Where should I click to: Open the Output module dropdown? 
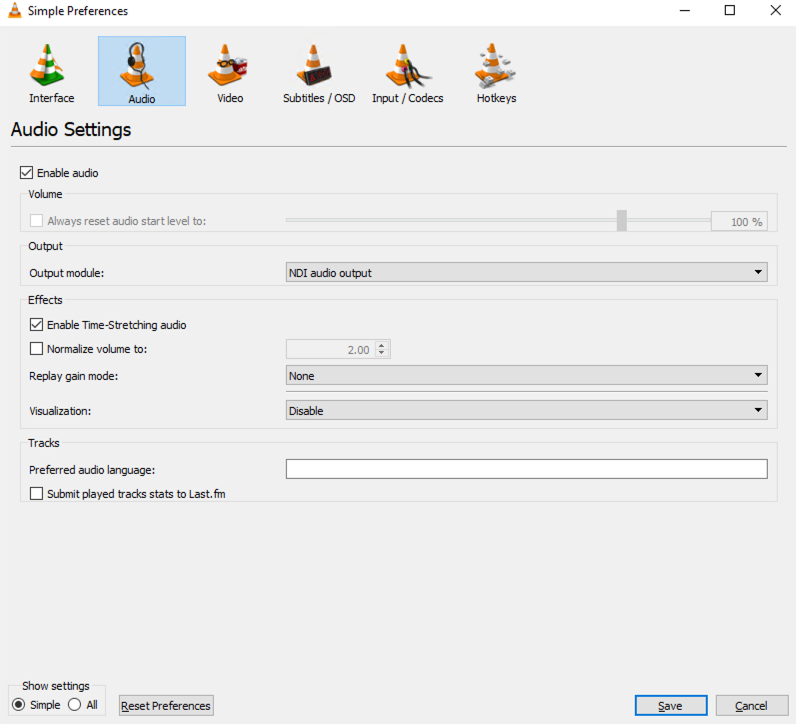pyautogui.click(x=526, y=273)
